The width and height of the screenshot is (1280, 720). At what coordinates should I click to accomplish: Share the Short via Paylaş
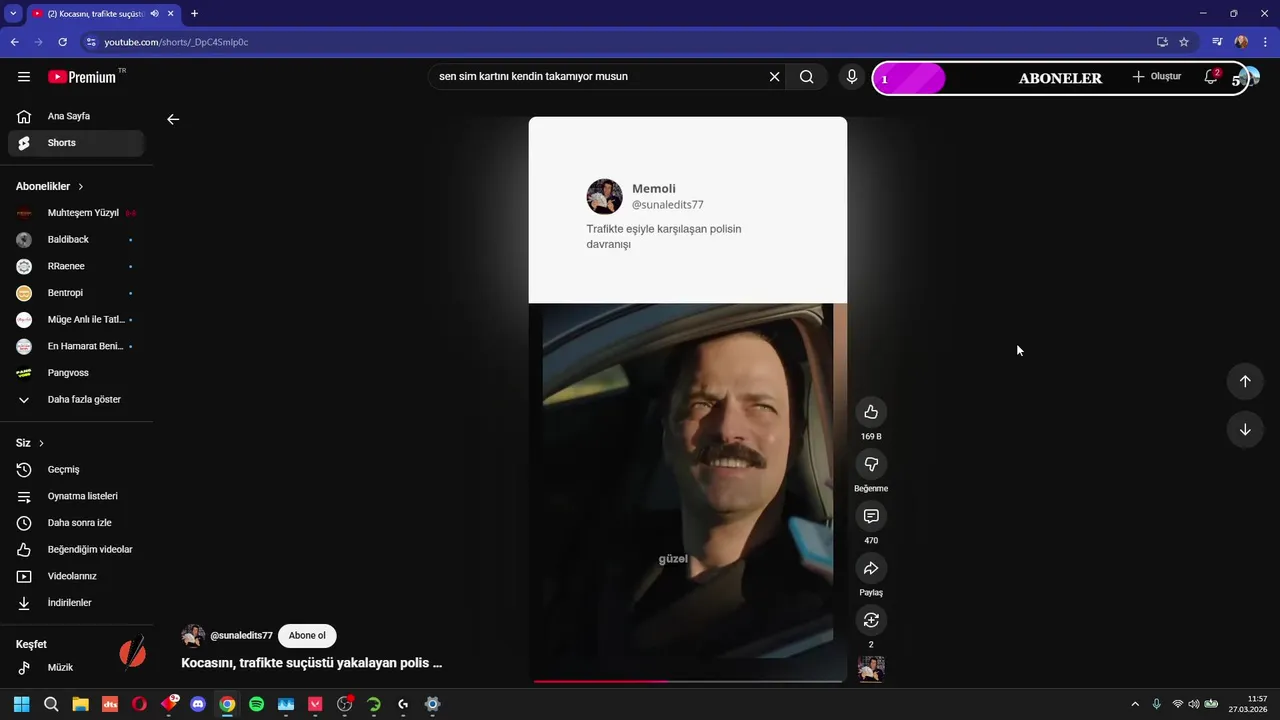point(871,568)
